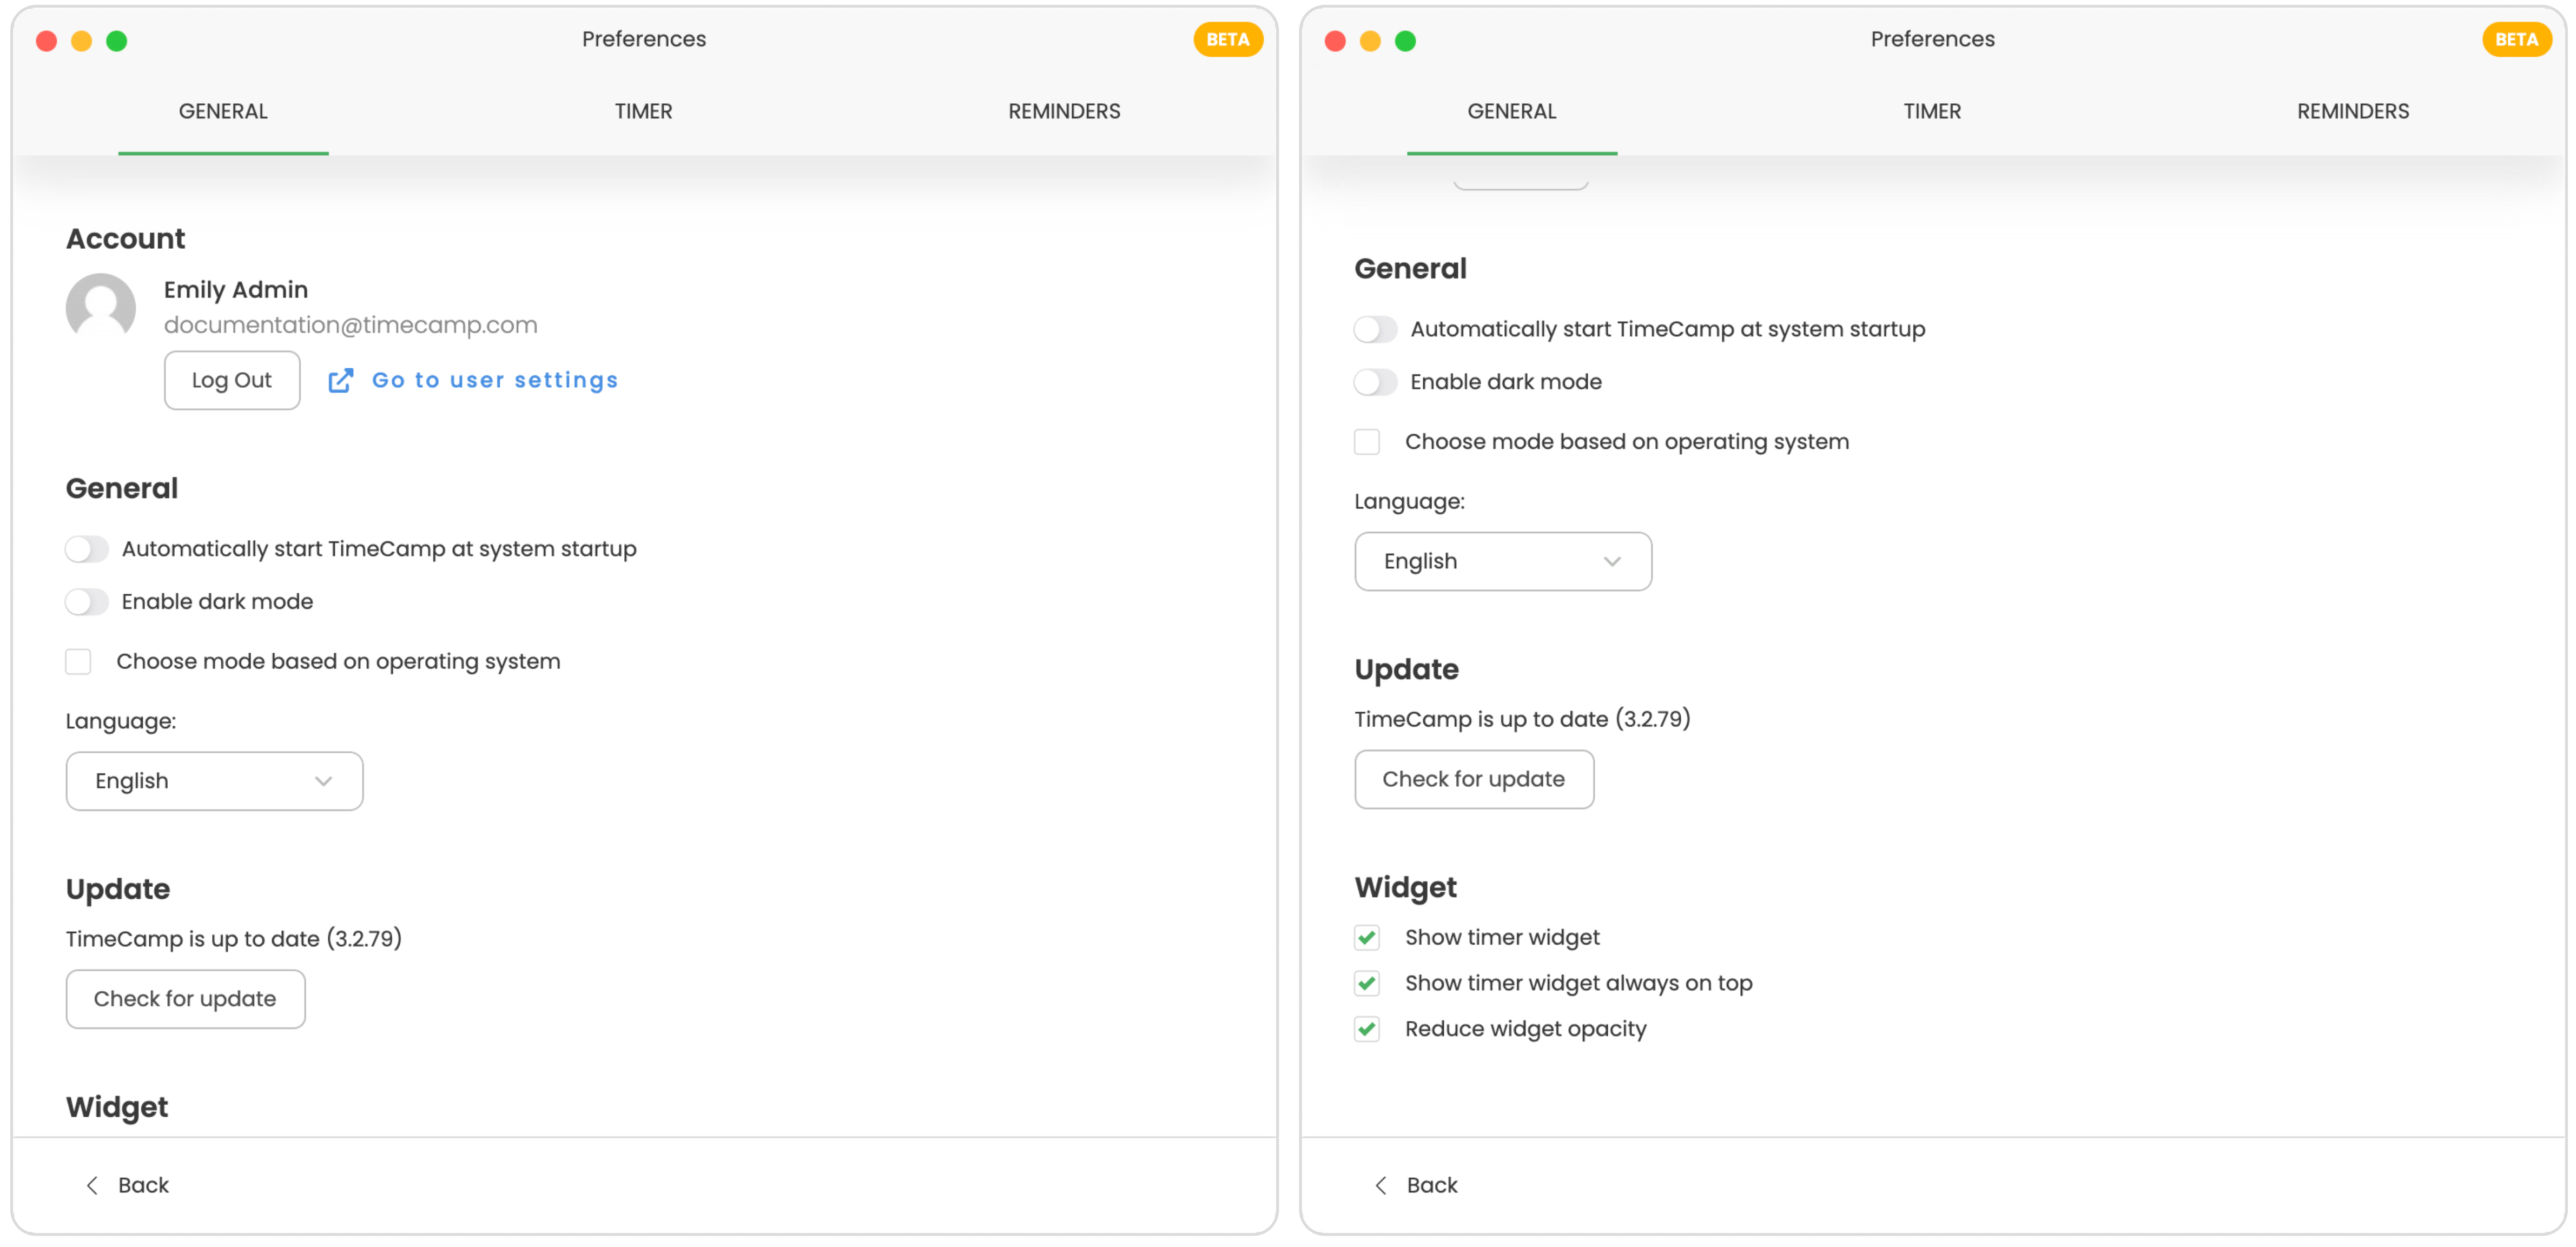
Task: Enable dark mode toggle in right window
Action: pyautogui.click(x=1375, y=382)
